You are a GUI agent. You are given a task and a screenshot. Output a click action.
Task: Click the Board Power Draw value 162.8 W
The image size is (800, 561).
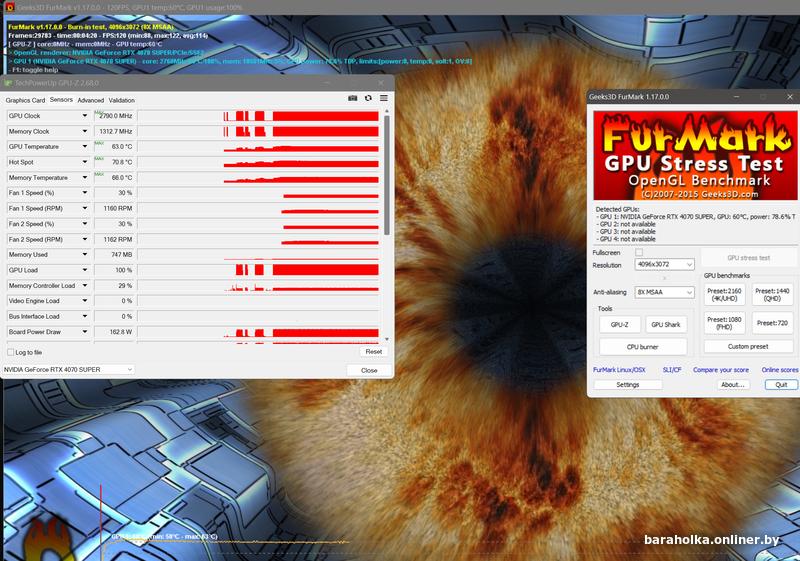(113, 332)
